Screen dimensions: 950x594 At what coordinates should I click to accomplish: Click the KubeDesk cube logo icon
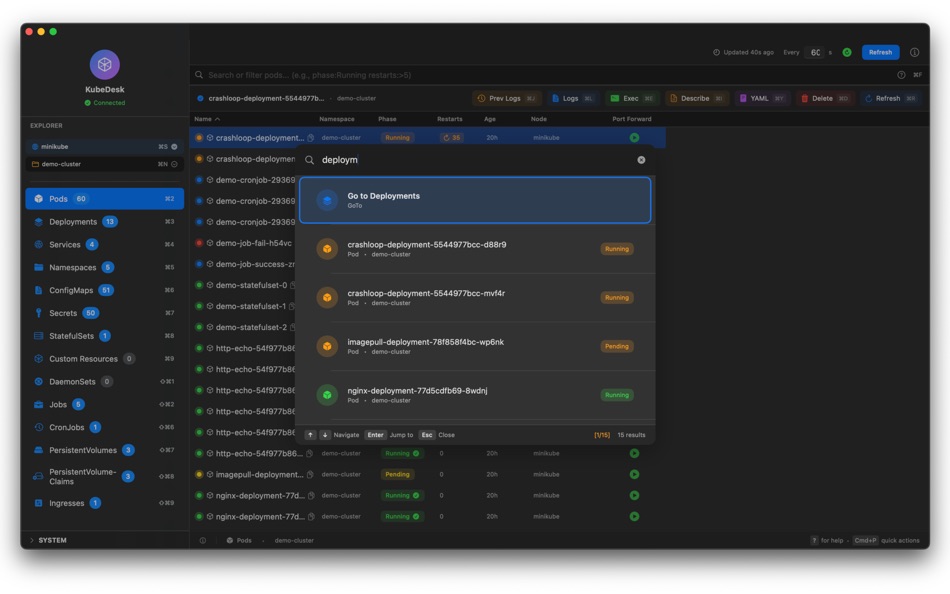104,64
